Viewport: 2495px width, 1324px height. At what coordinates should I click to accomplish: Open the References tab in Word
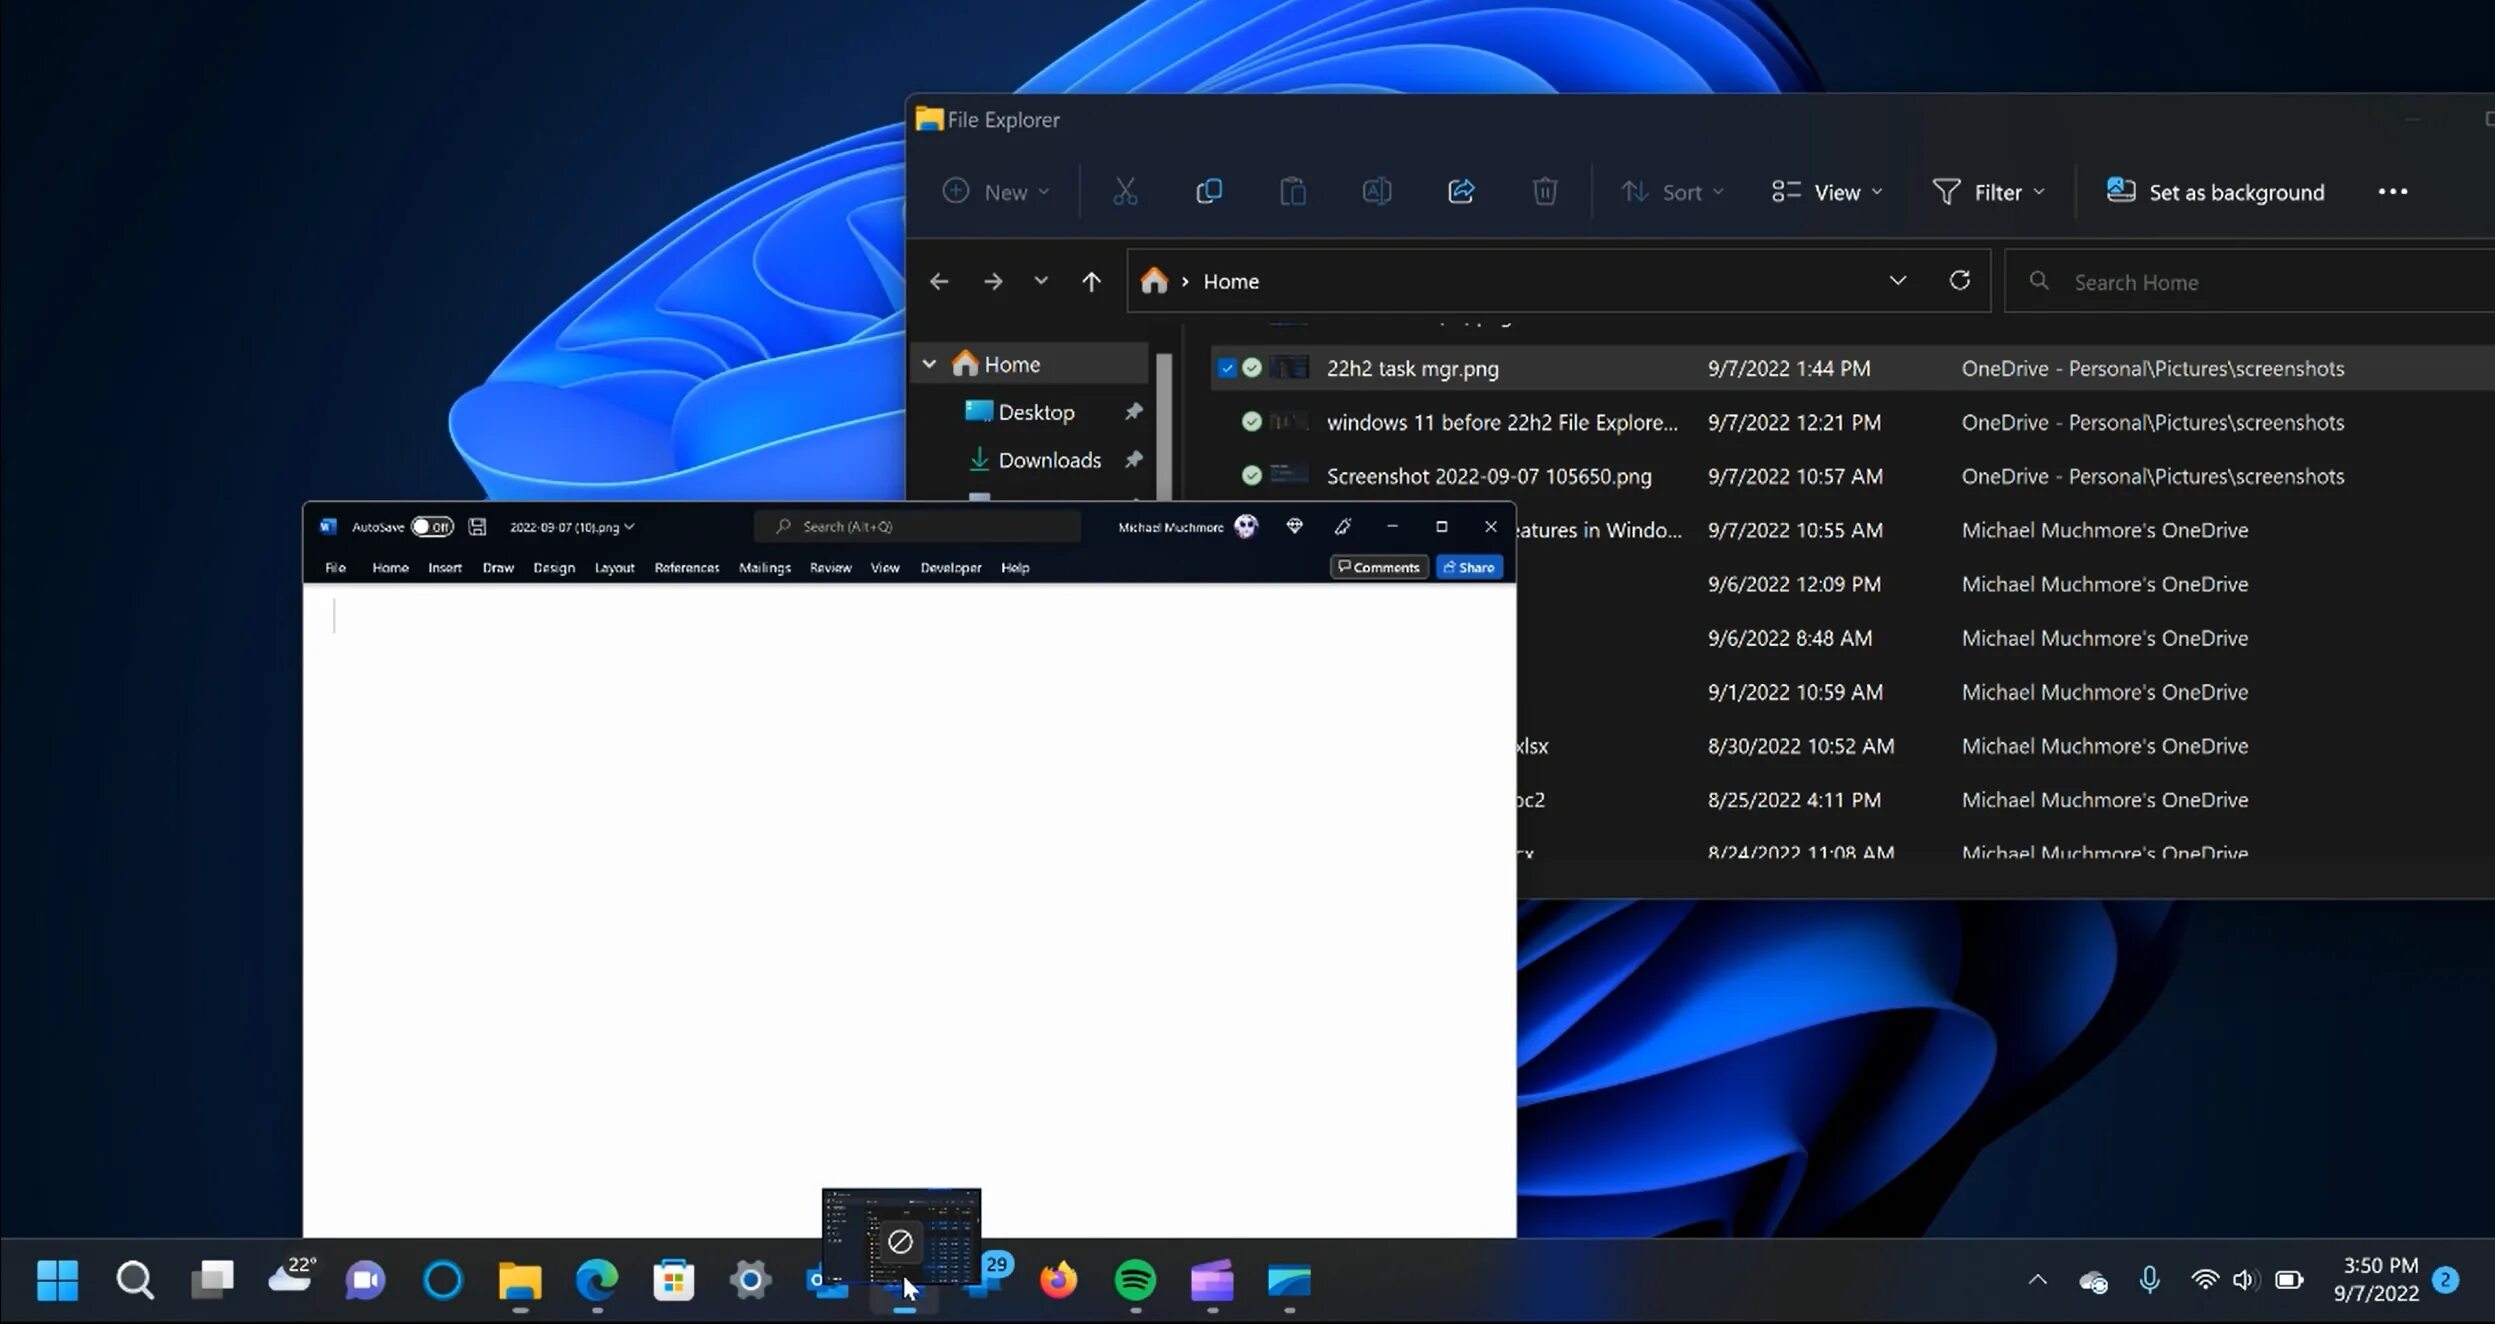tap(687, 568)
